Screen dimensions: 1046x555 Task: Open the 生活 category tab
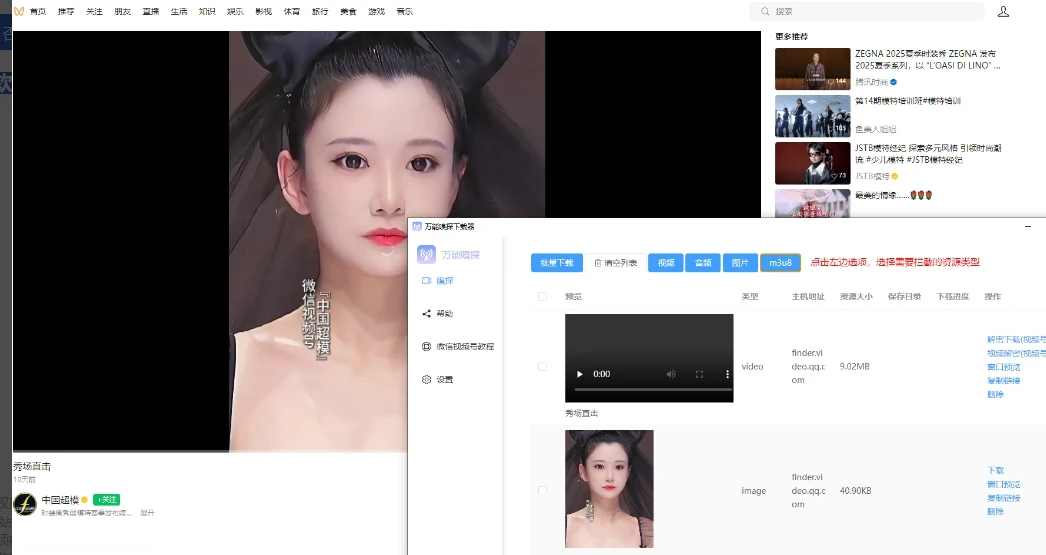(x=179, y=11)
